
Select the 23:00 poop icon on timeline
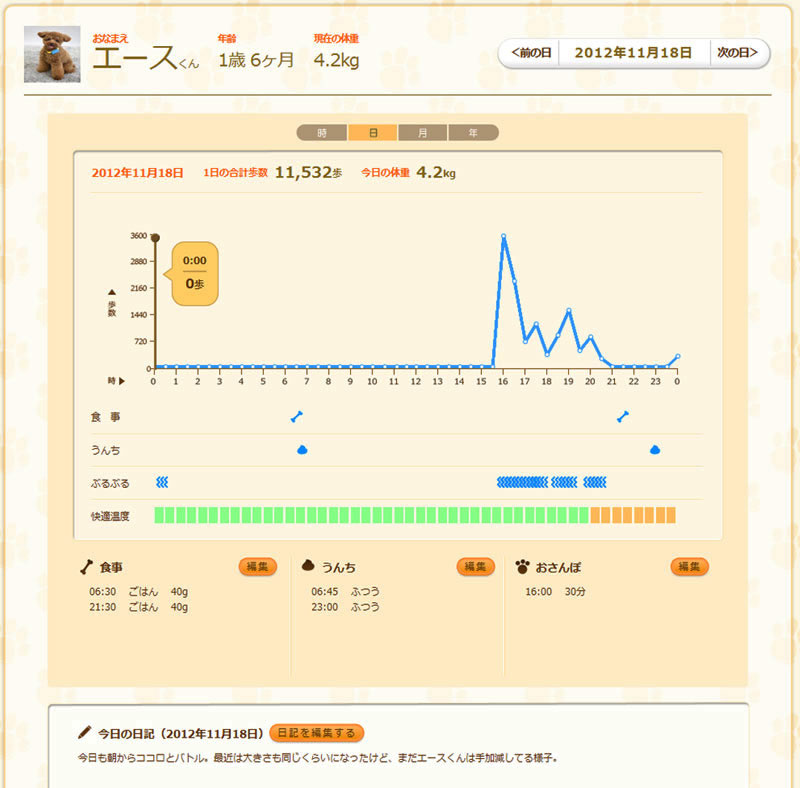coord(655,450)
